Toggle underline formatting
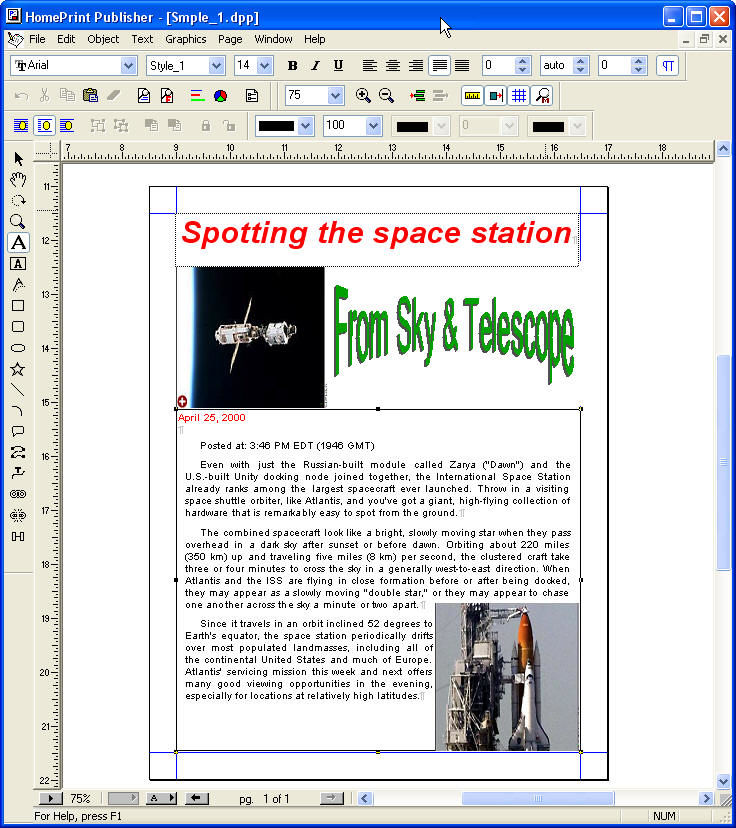 coord(338,65)
